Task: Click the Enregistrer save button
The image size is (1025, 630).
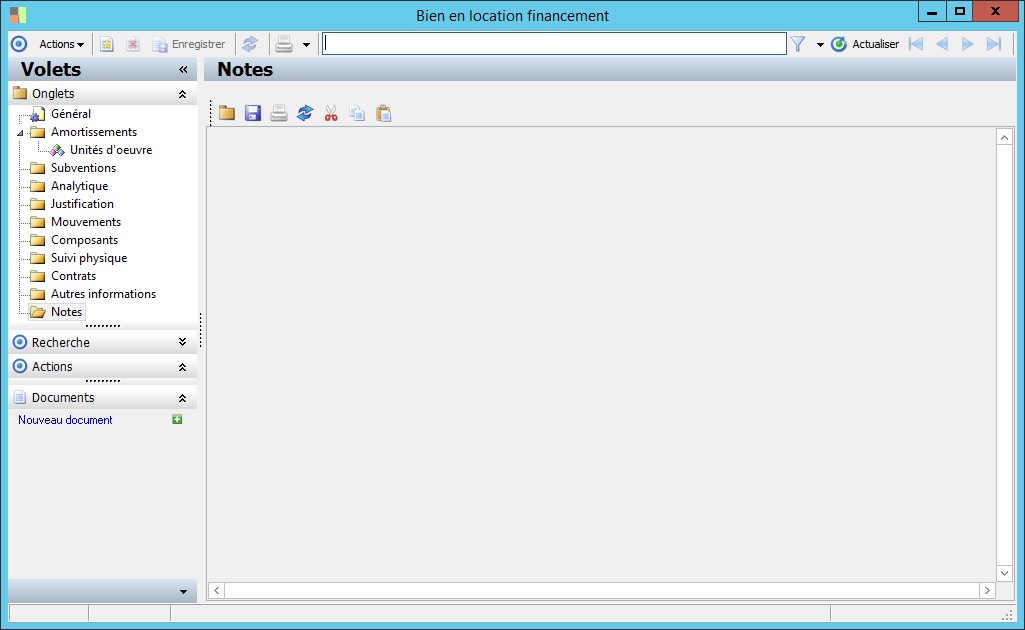Action: (189, 44)
